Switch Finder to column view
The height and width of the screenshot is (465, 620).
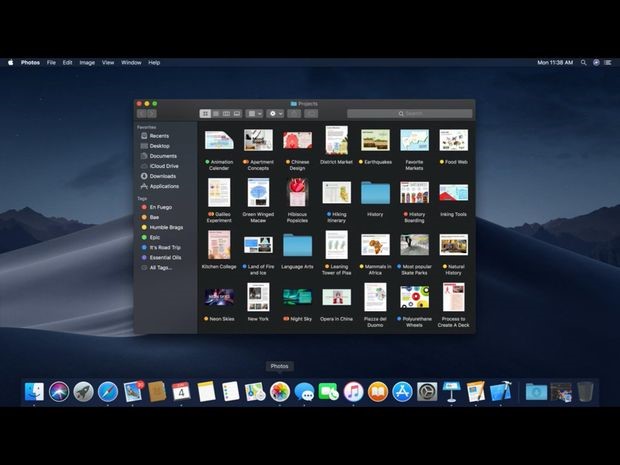(226, 114)
